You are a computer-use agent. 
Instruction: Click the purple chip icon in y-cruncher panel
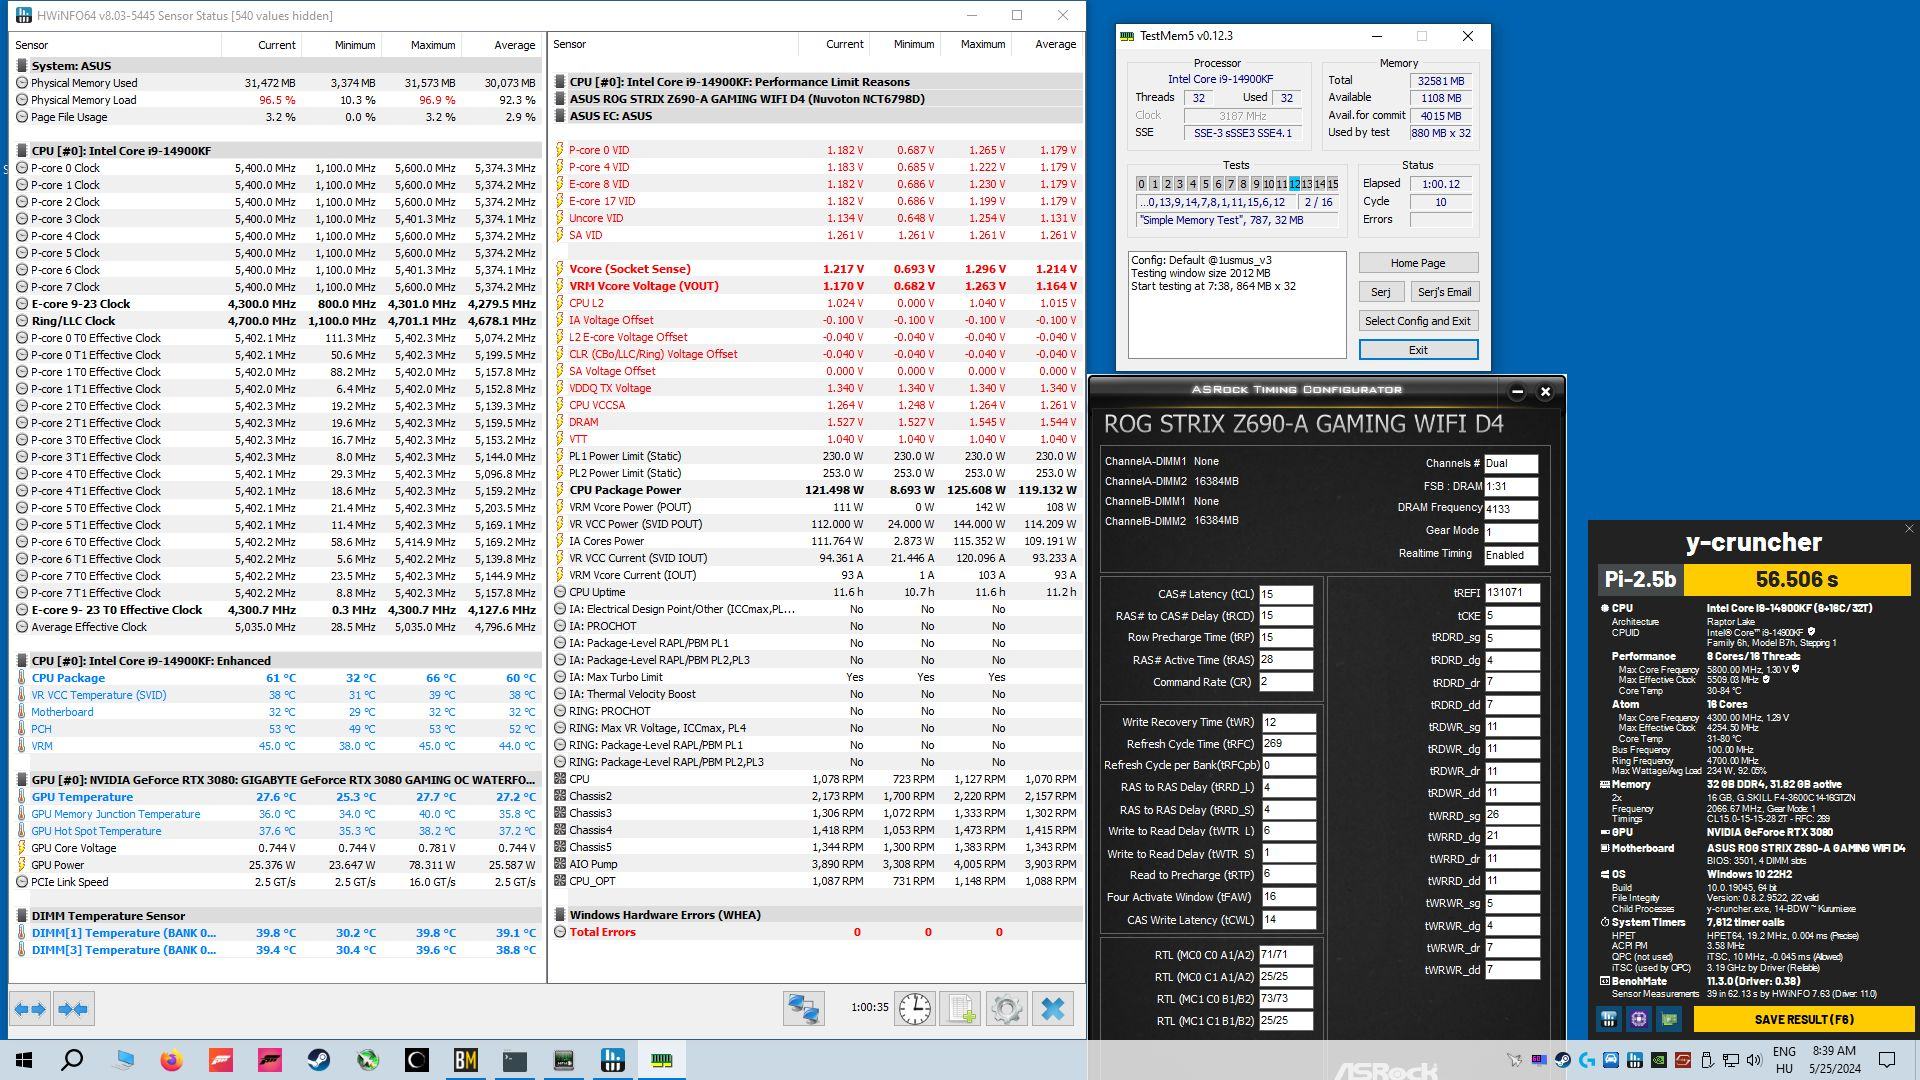pyautogui.click(x=1638, y=1019)
